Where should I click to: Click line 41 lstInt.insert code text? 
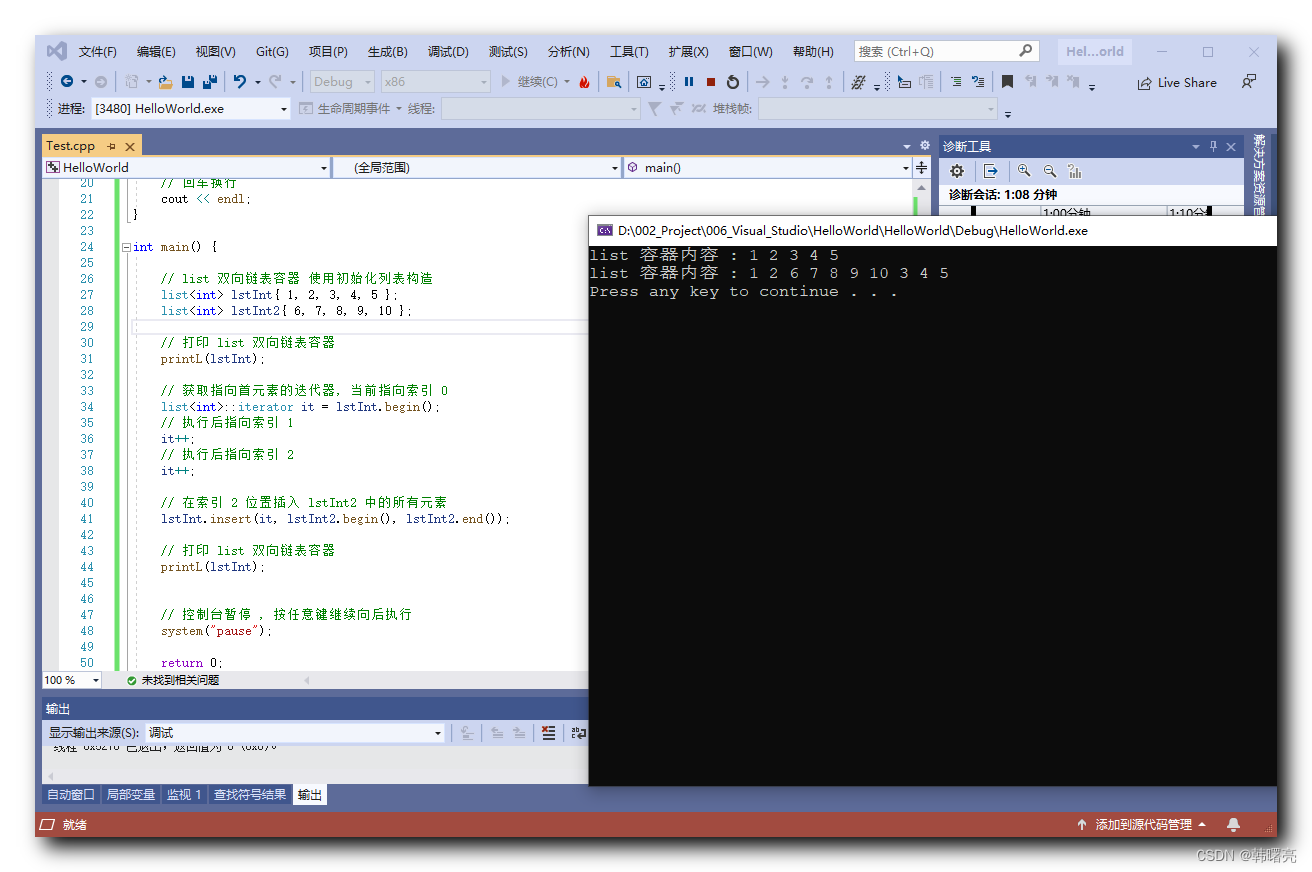pos(335,519)
